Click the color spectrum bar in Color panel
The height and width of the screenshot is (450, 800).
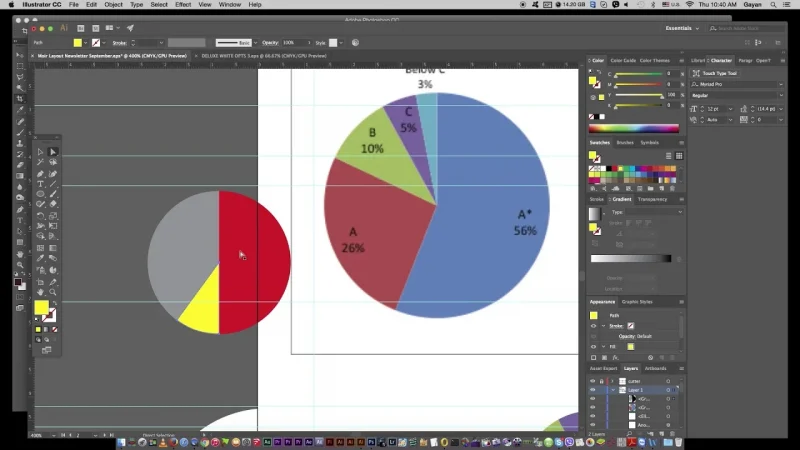(634, 128)
